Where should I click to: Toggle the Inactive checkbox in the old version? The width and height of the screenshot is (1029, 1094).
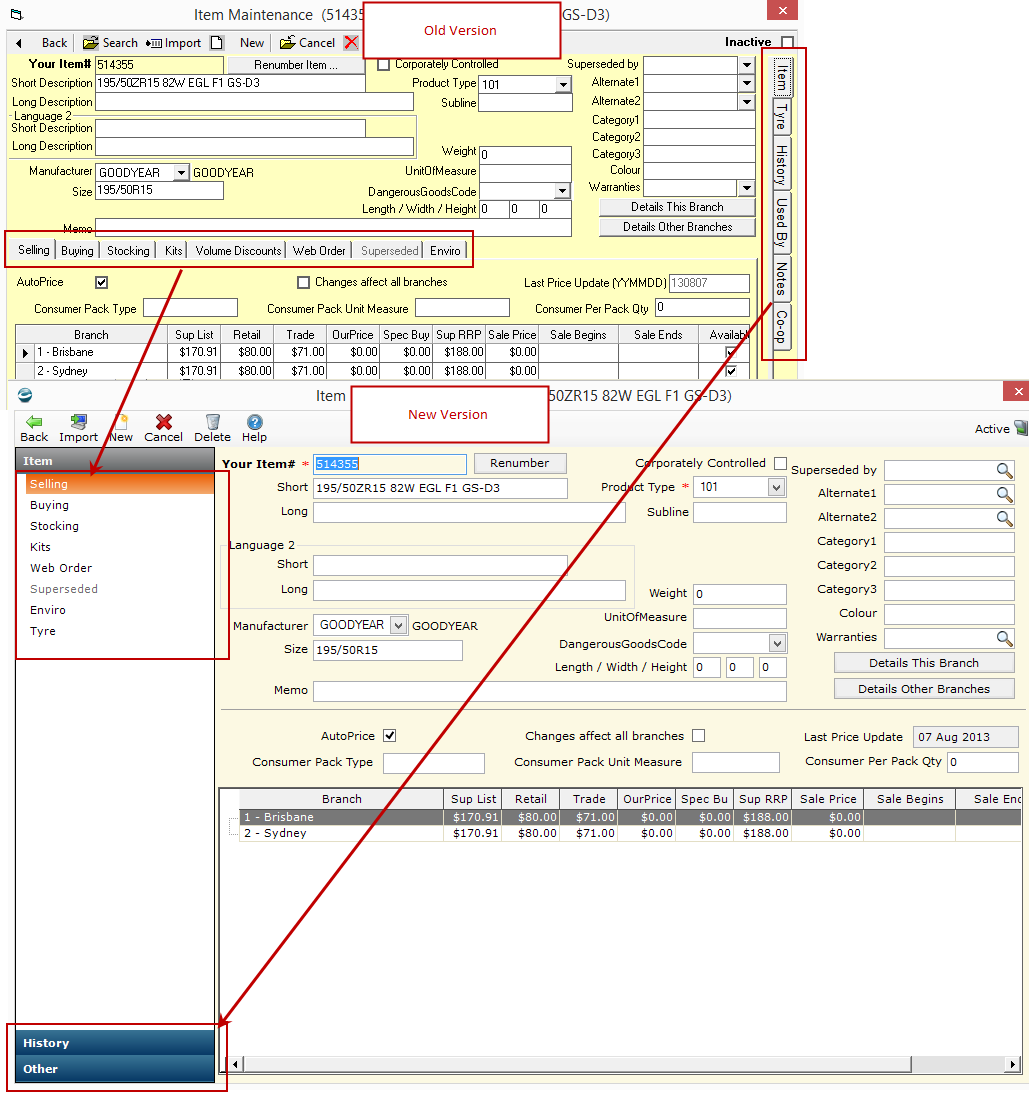(x=788, y=42)
